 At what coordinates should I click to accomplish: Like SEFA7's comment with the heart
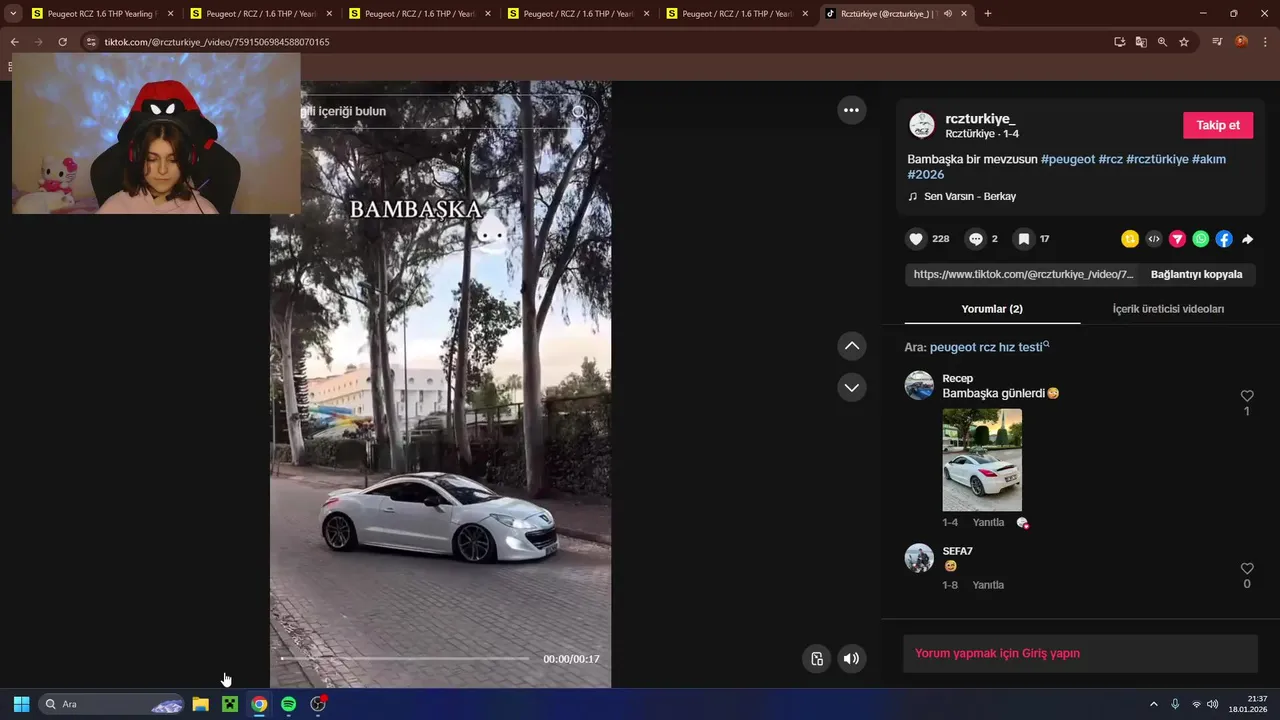click(1247, 569)
